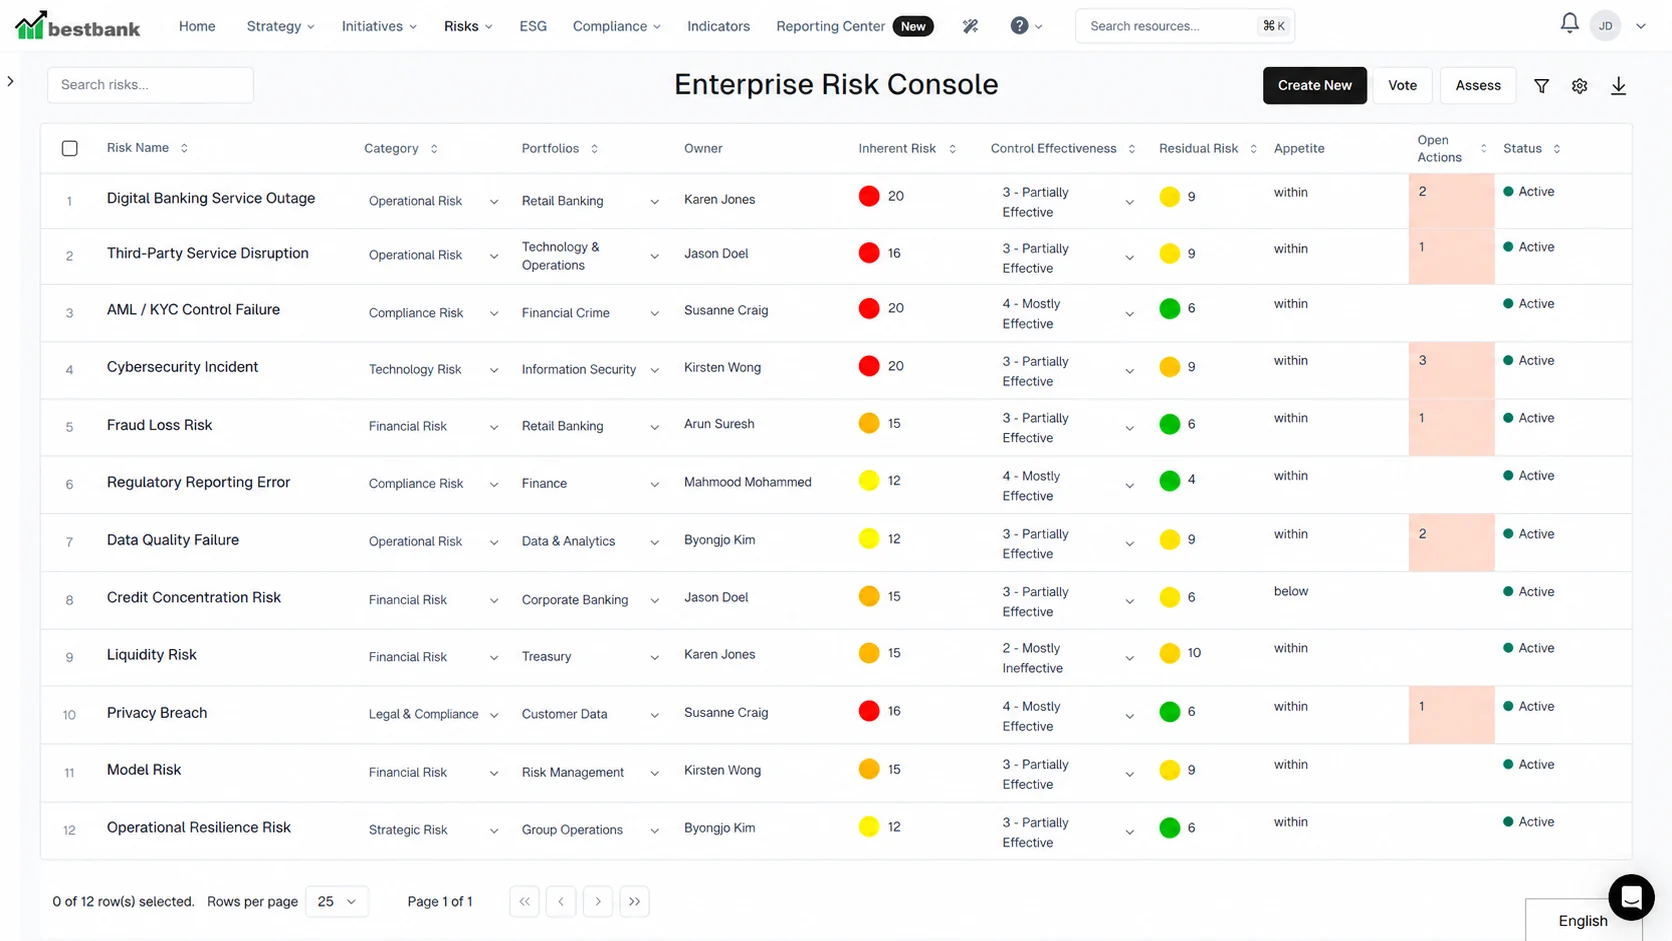The width and height of the screenshot is (1672, 941).
Task: Open Rows per page dropdown
Action: pyautogui.click(x=337, y=901)
